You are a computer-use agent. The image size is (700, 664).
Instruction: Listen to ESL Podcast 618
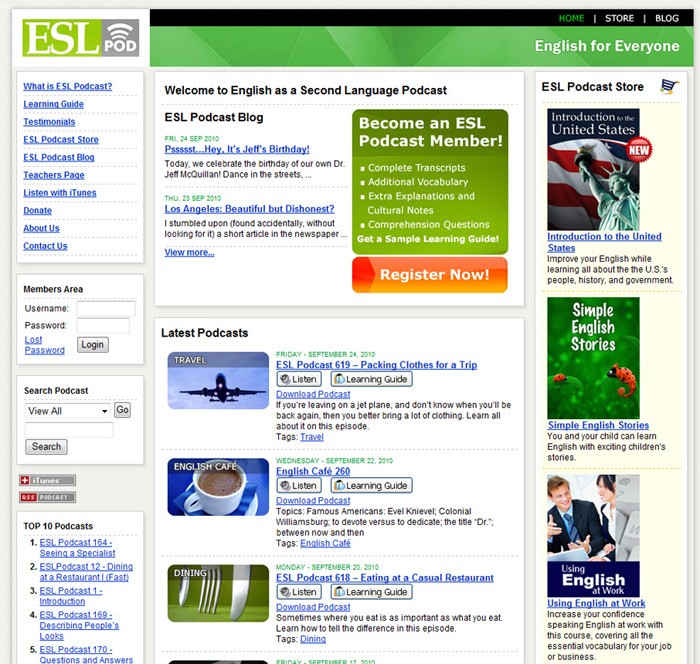299,592
